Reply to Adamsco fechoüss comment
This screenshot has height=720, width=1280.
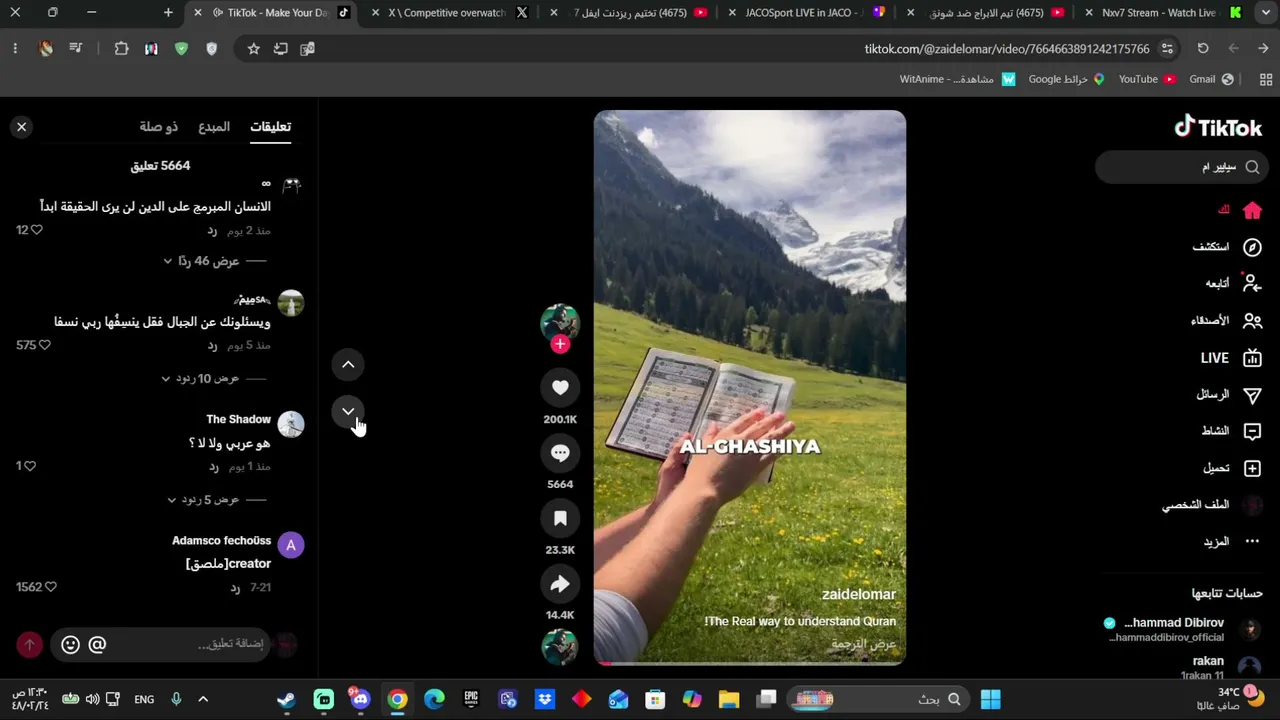[235, 588]
